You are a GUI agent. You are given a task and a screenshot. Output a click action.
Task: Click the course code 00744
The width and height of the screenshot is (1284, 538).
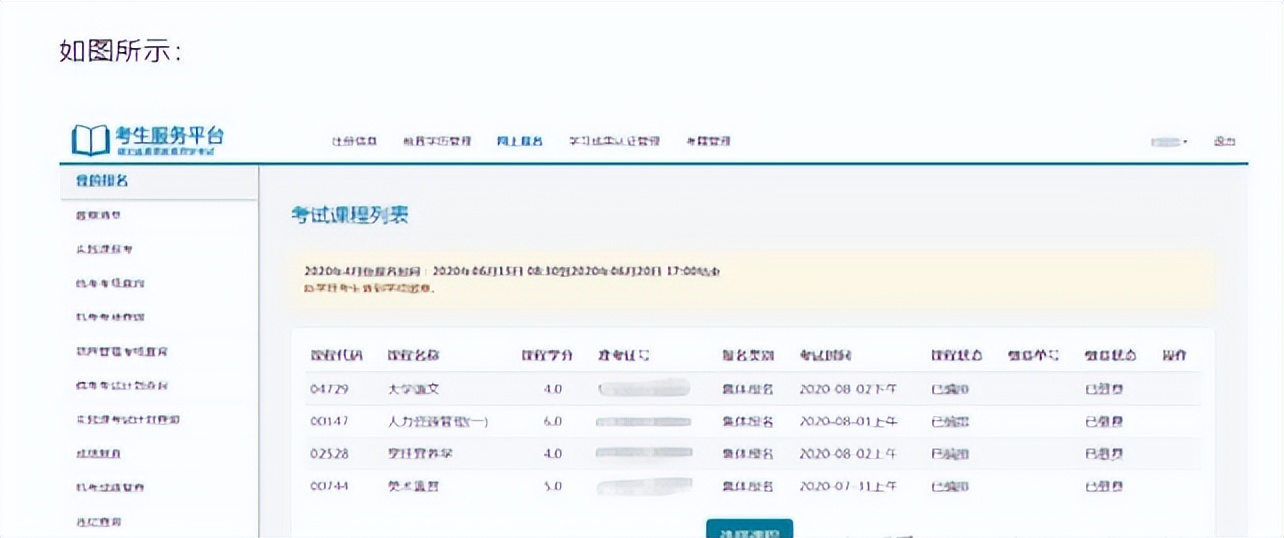pos(329,487)
